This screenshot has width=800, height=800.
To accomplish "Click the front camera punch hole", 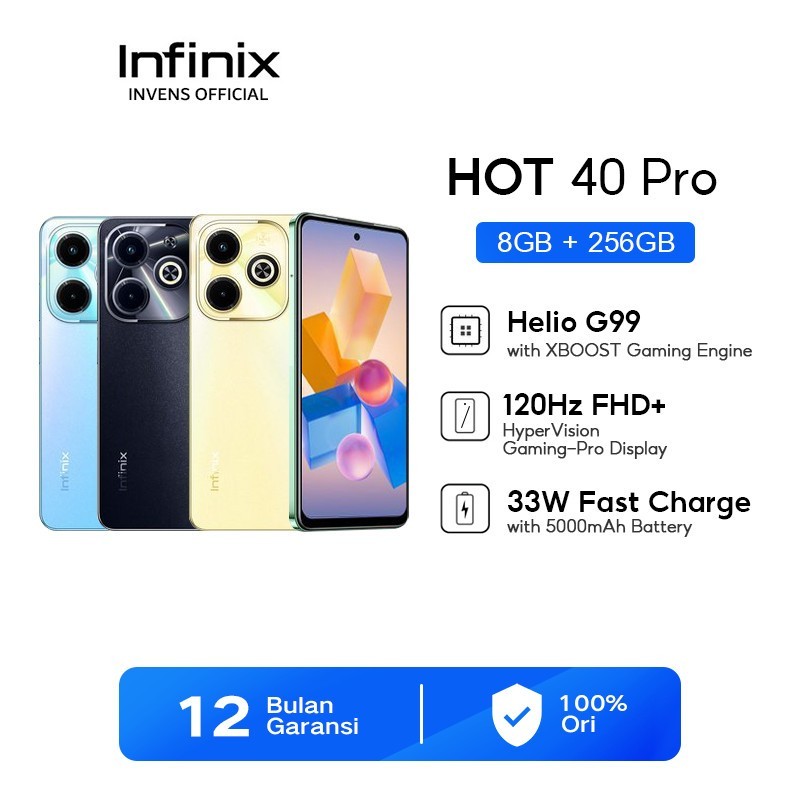I will pyautogui.click(x=357, y=237).
